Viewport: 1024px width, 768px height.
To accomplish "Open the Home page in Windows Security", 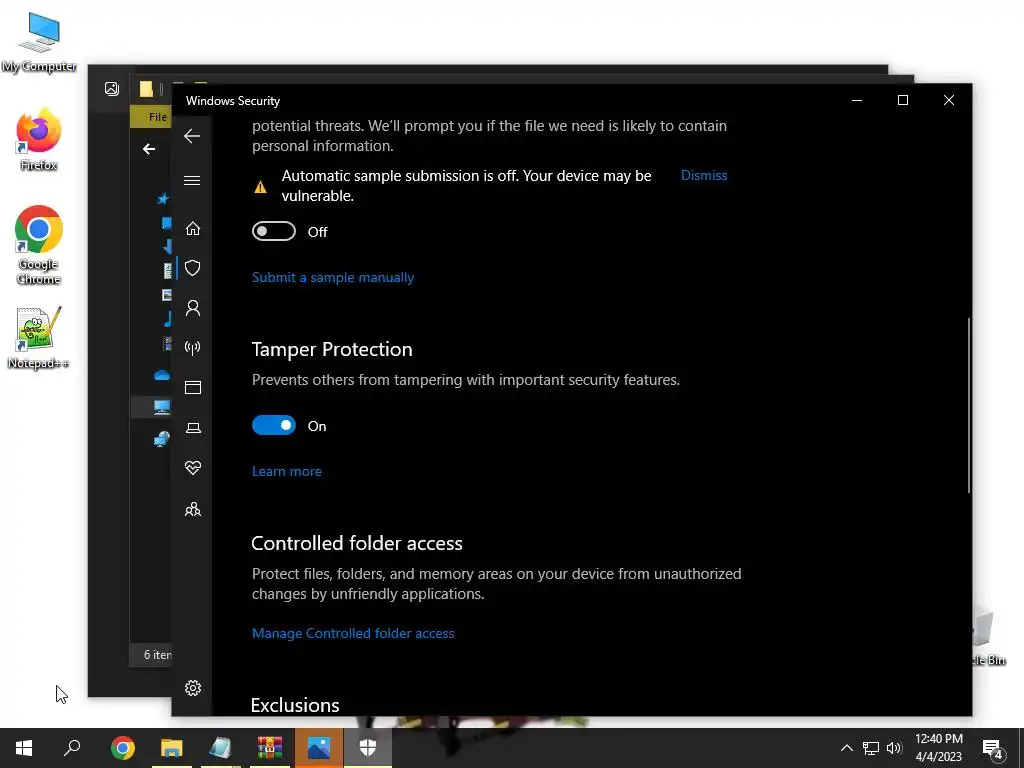I will point(193,229).
